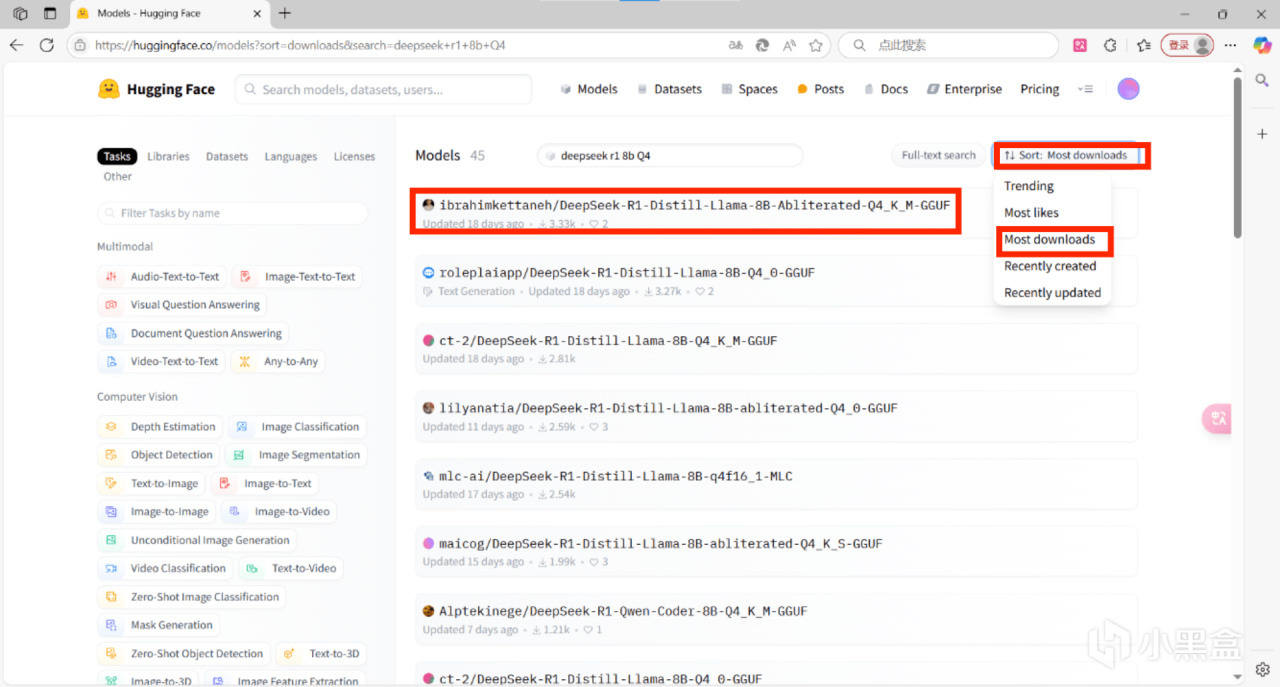The image size is (1280, 687).
Task: Focus the Hugging Face search field
Action: [x=383, y=89]
